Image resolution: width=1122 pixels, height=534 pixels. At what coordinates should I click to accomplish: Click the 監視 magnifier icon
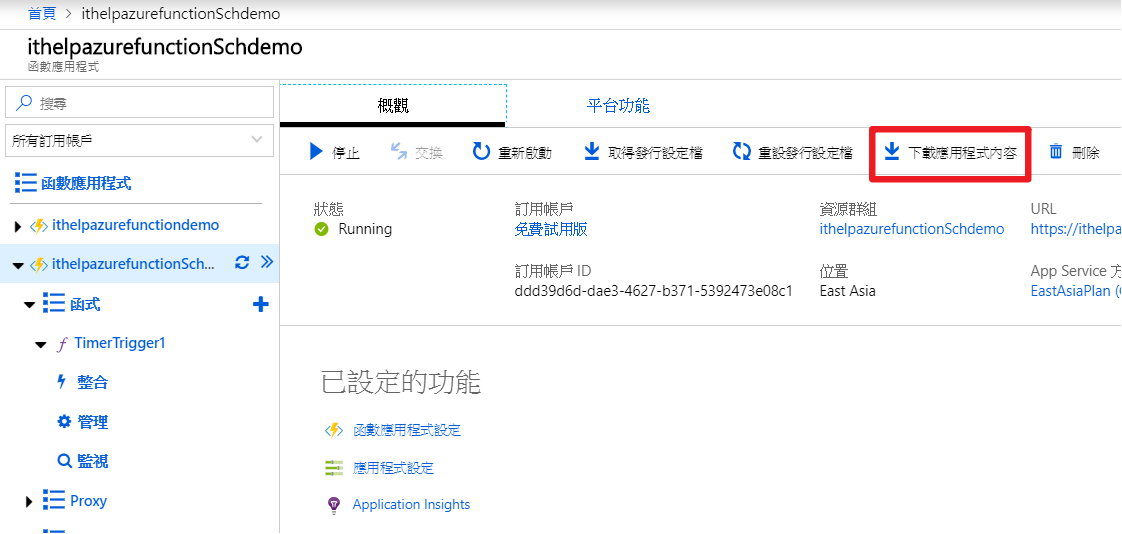(x=64, y=461)
